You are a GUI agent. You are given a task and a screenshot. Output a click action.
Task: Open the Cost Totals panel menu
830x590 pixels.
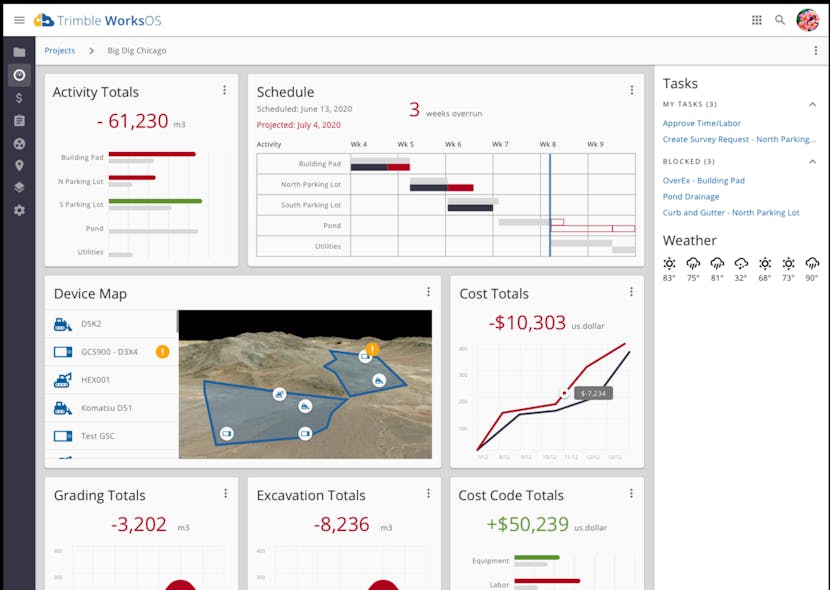pyautogui.click(x=631, y=291)
